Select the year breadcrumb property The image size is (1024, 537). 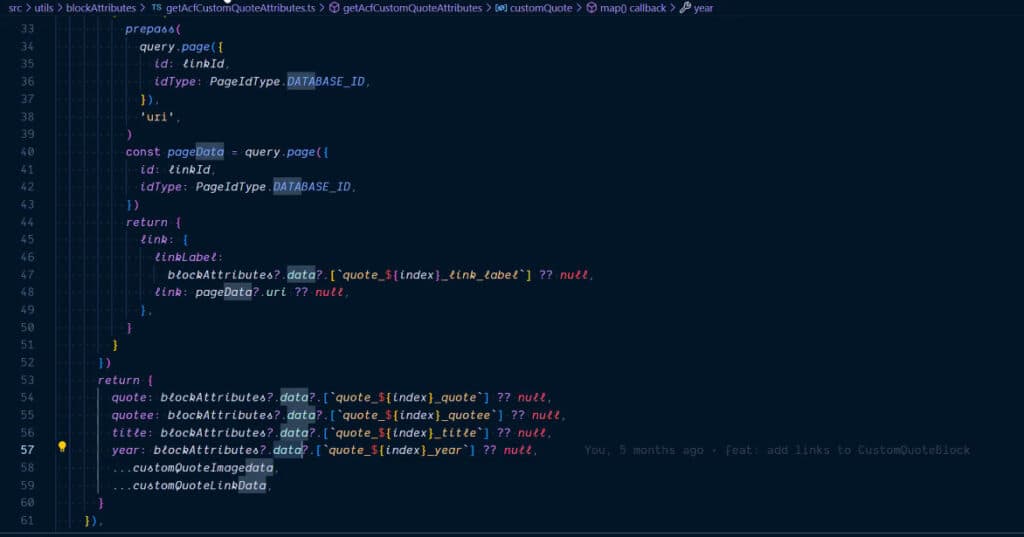[x=703, y=8]
